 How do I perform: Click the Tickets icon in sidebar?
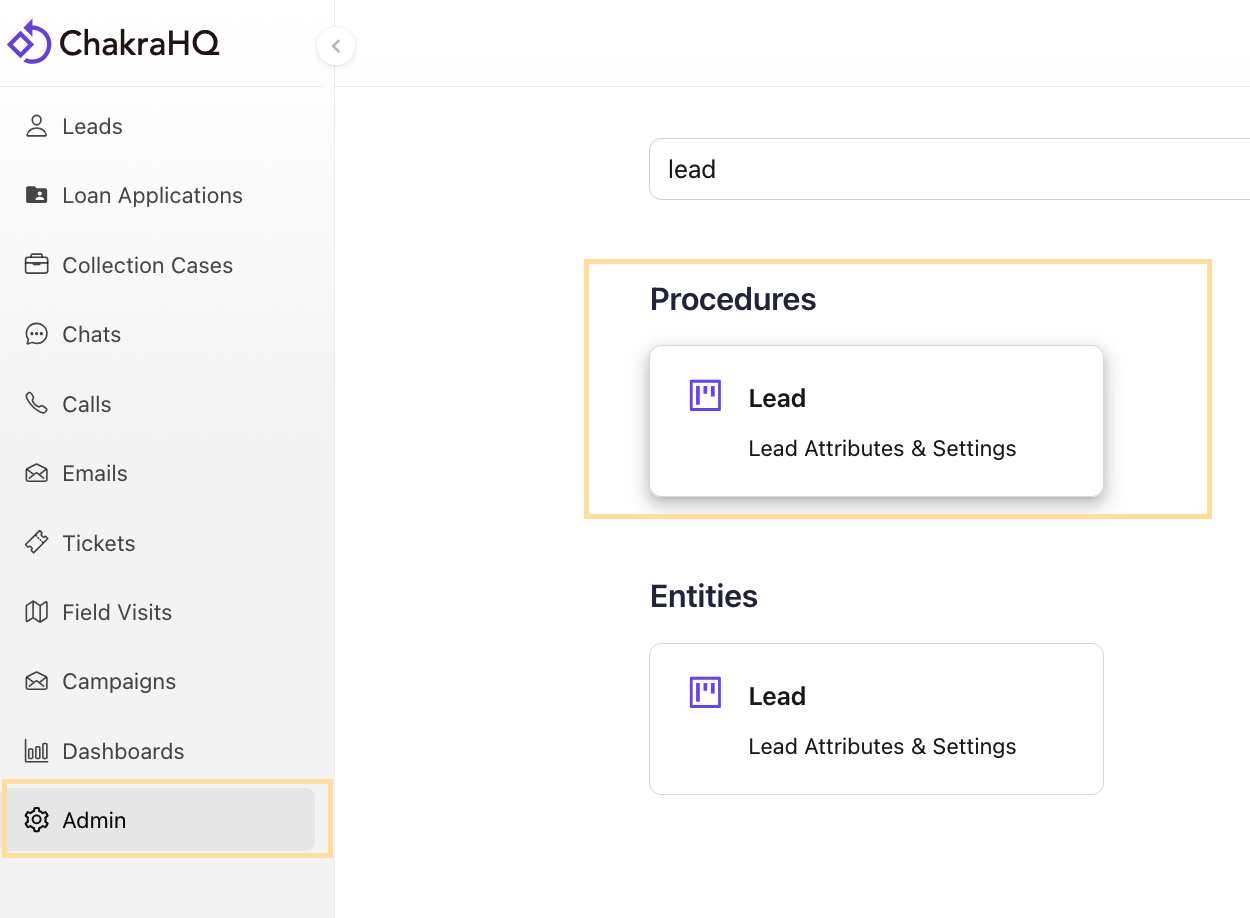(37, 543)
